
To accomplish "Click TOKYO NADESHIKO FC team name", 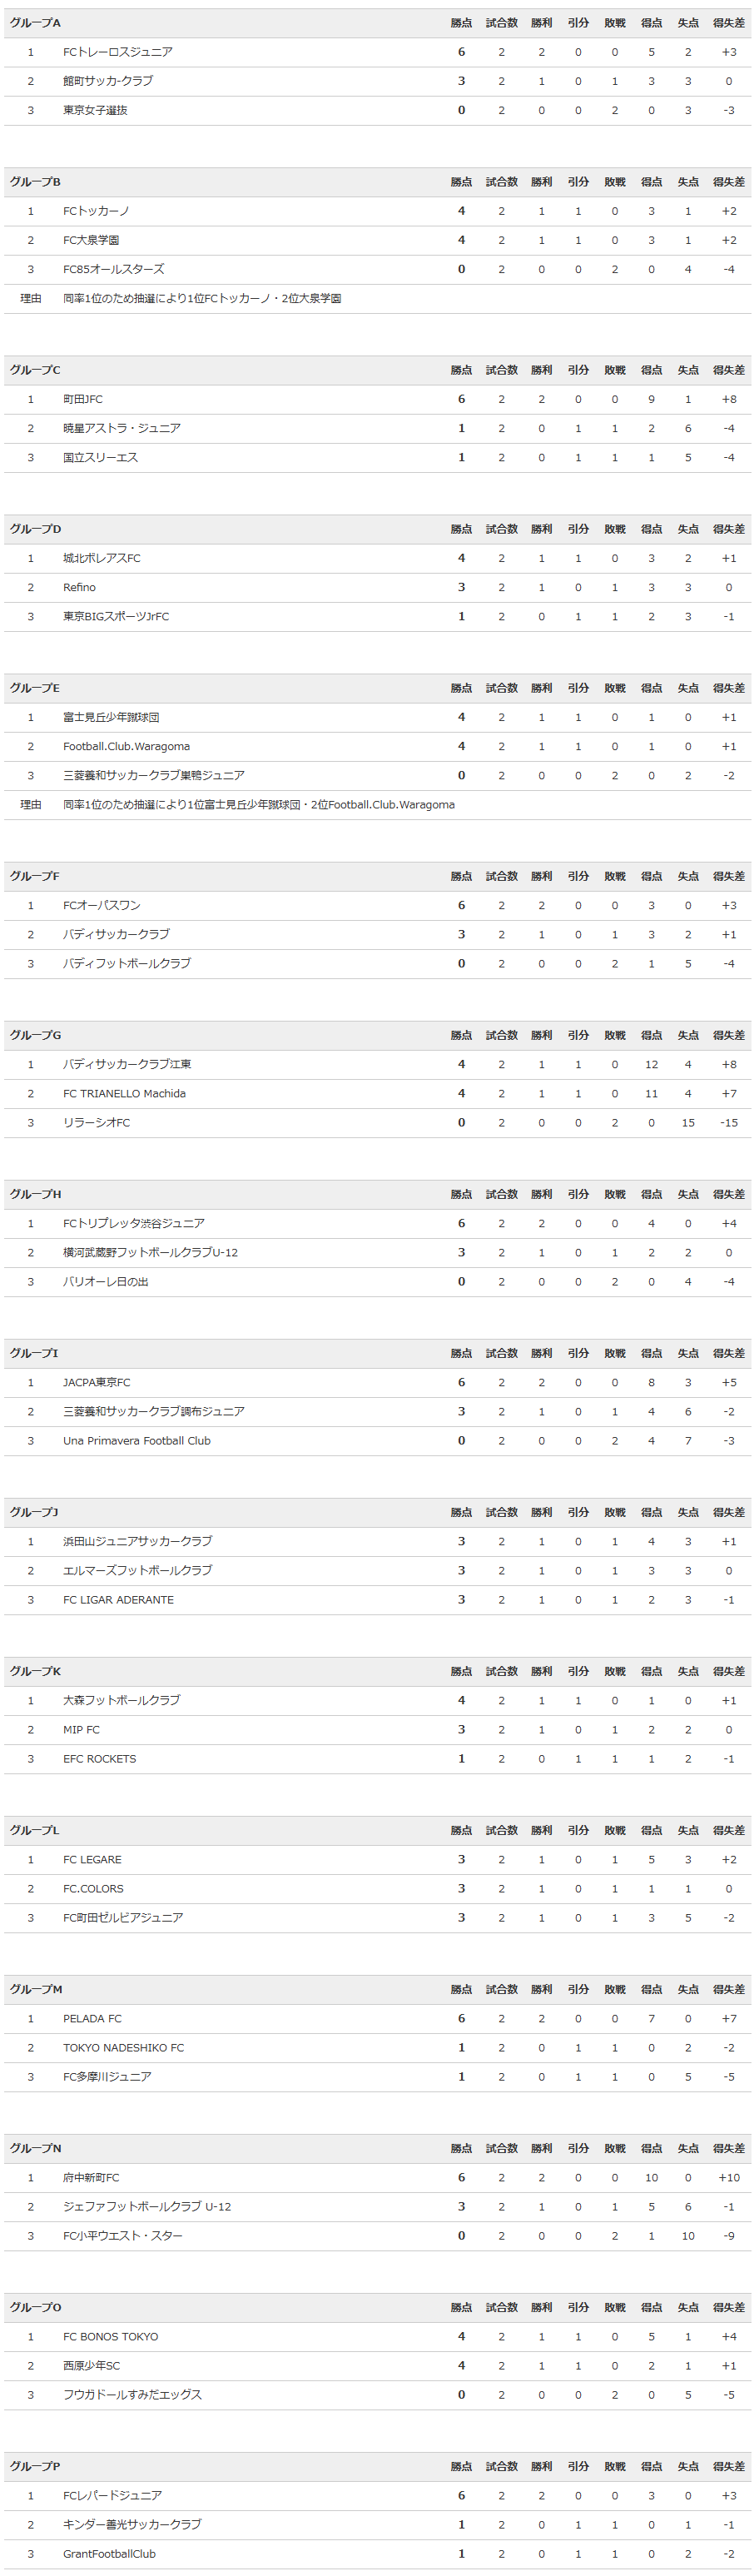I will (124, 2047).
